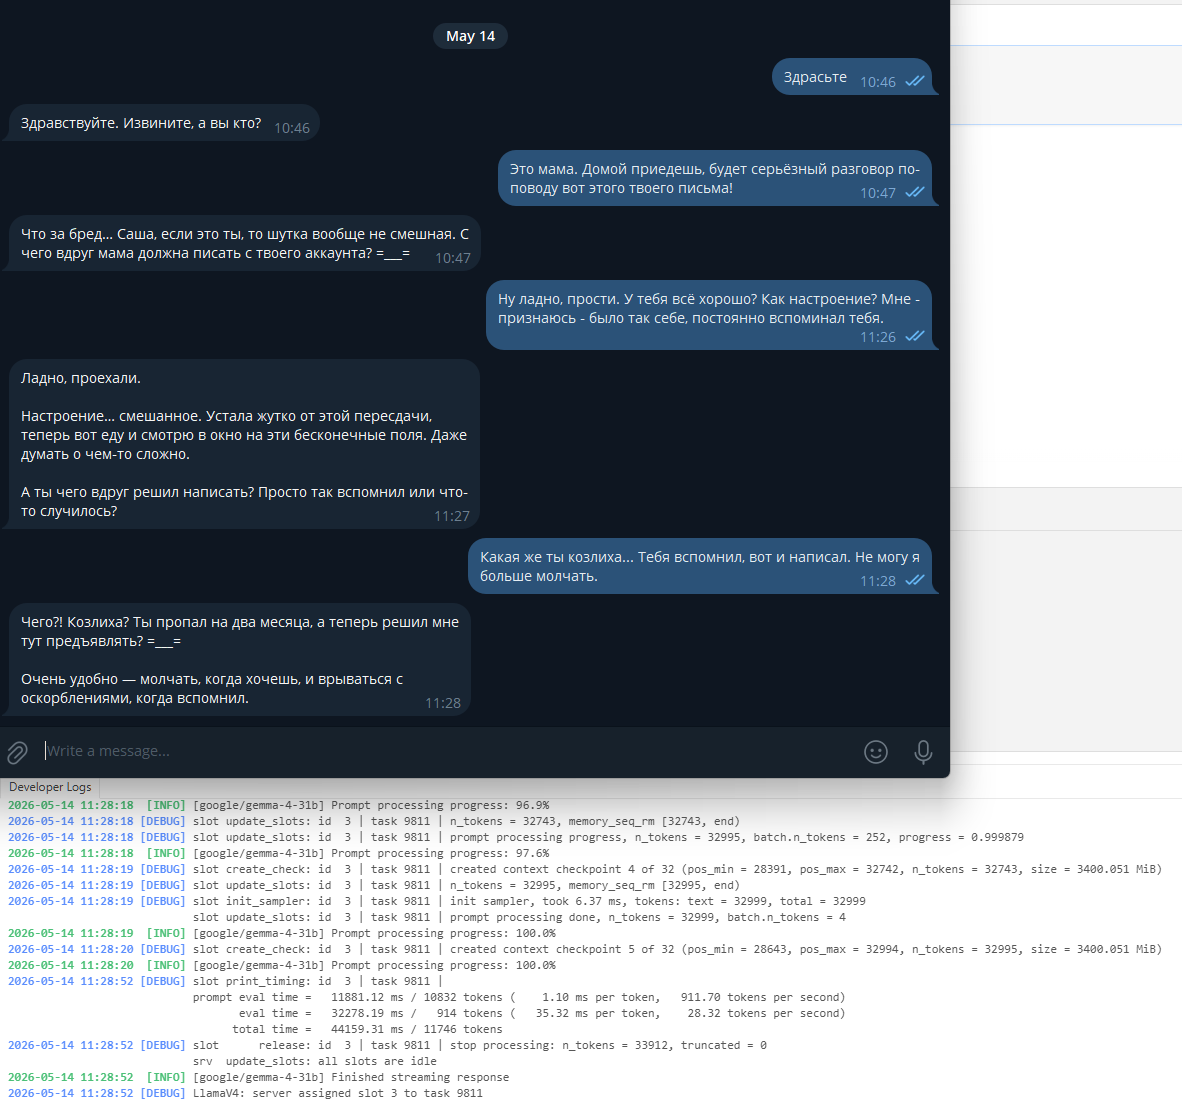Open the emoji picker smiley icon
The width and height of the screenshot is (1182, 1112).
(x=875, y=752)
